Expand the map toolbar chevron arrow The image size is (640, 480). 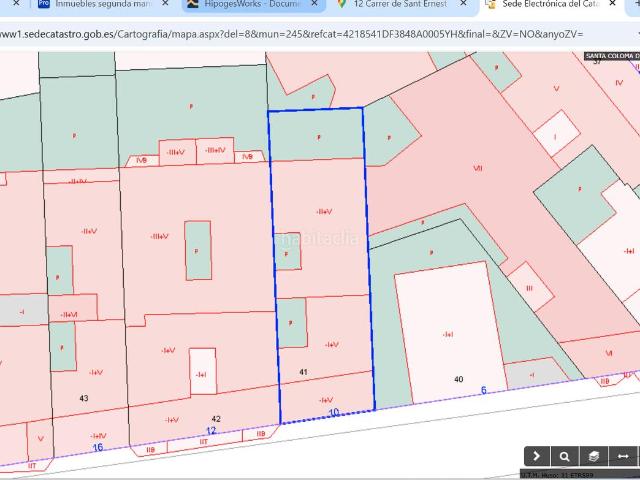(x=536, y=456)
